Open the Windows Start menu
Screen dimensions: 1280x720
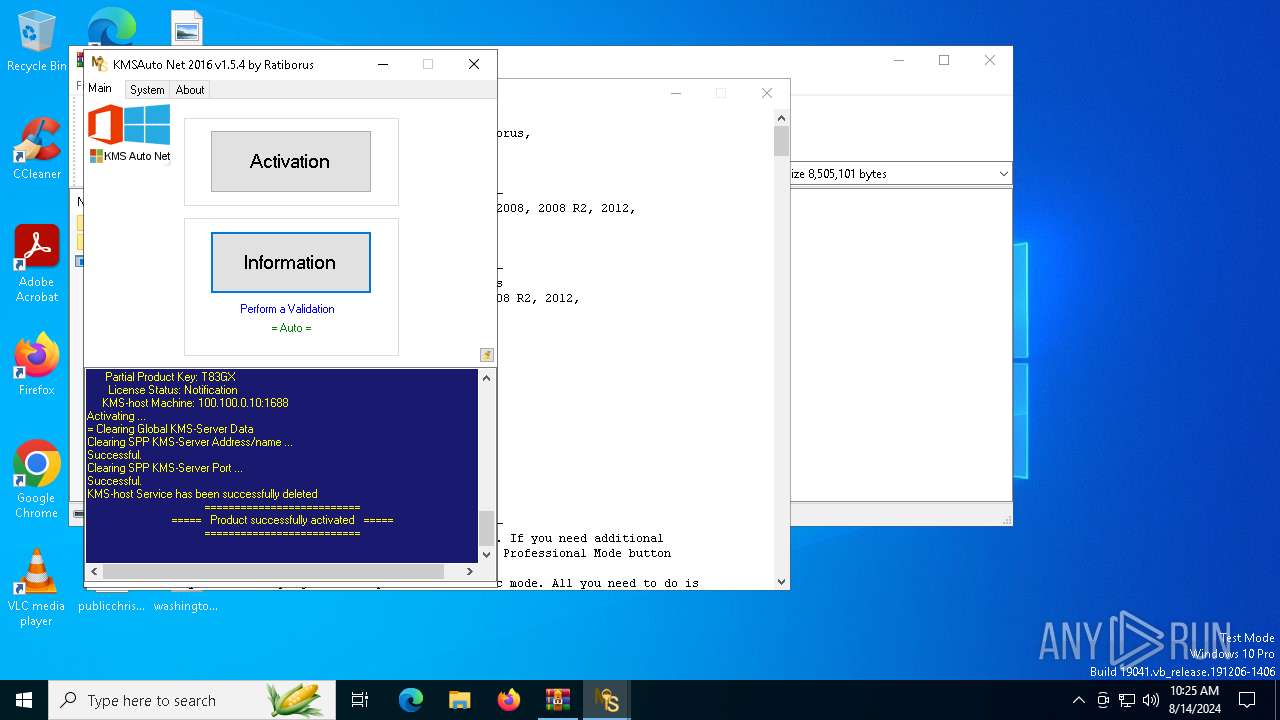pos(24,700)
